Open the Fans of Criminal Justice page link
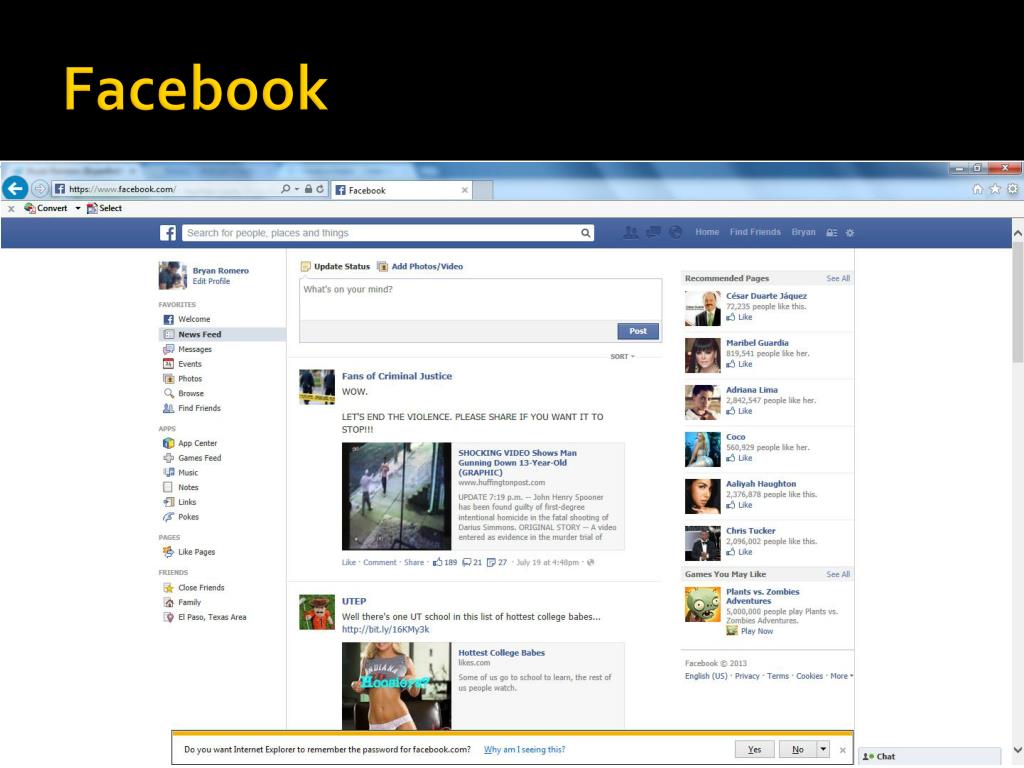1024x768 pixels. [x=396, y=376]
